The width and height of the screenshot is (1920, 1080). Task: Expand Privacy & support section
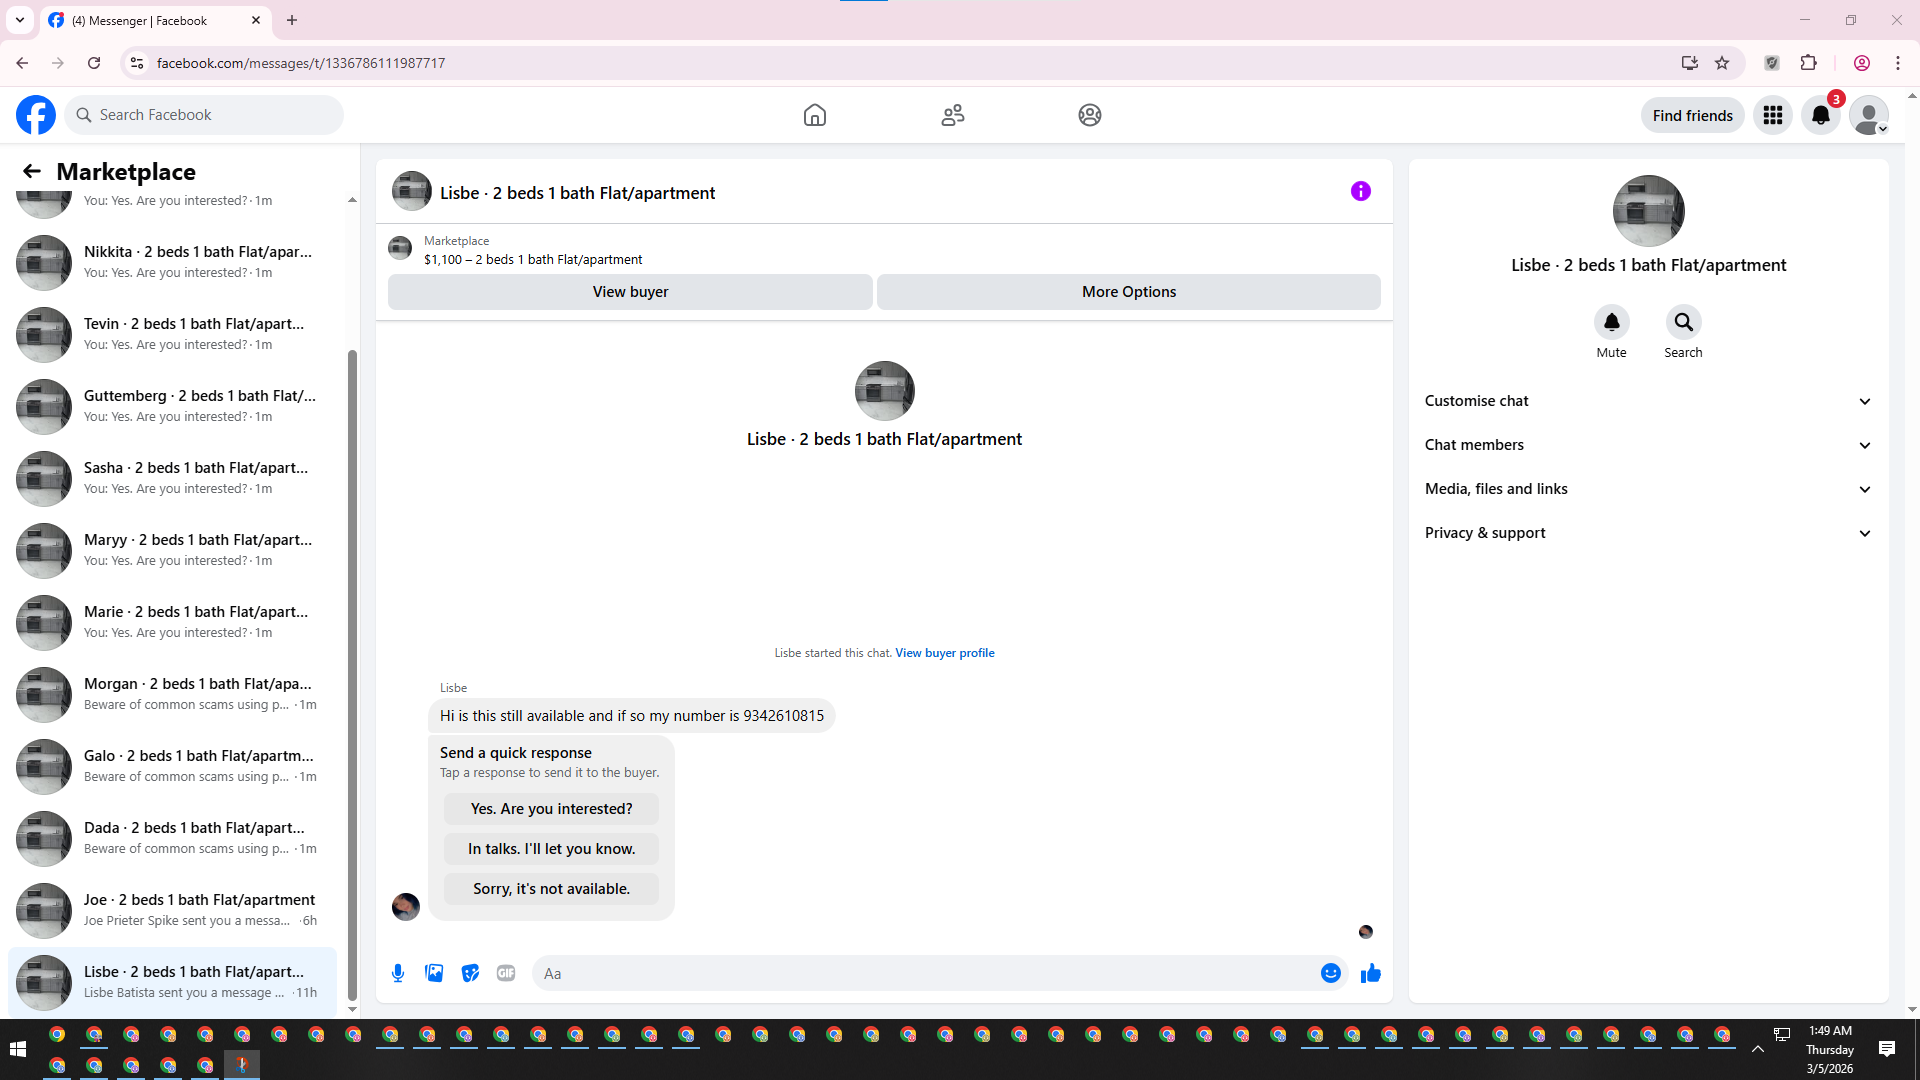pos(1648,533)
